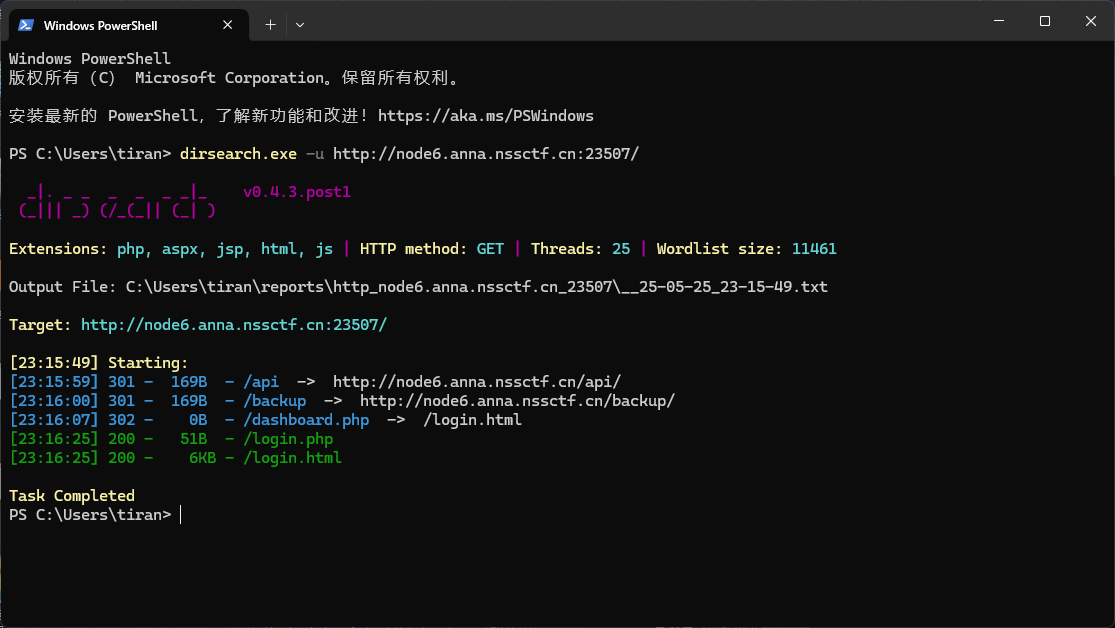1115x628 pixels.
Task: Close the terminal window
Action: point(1090,22)
